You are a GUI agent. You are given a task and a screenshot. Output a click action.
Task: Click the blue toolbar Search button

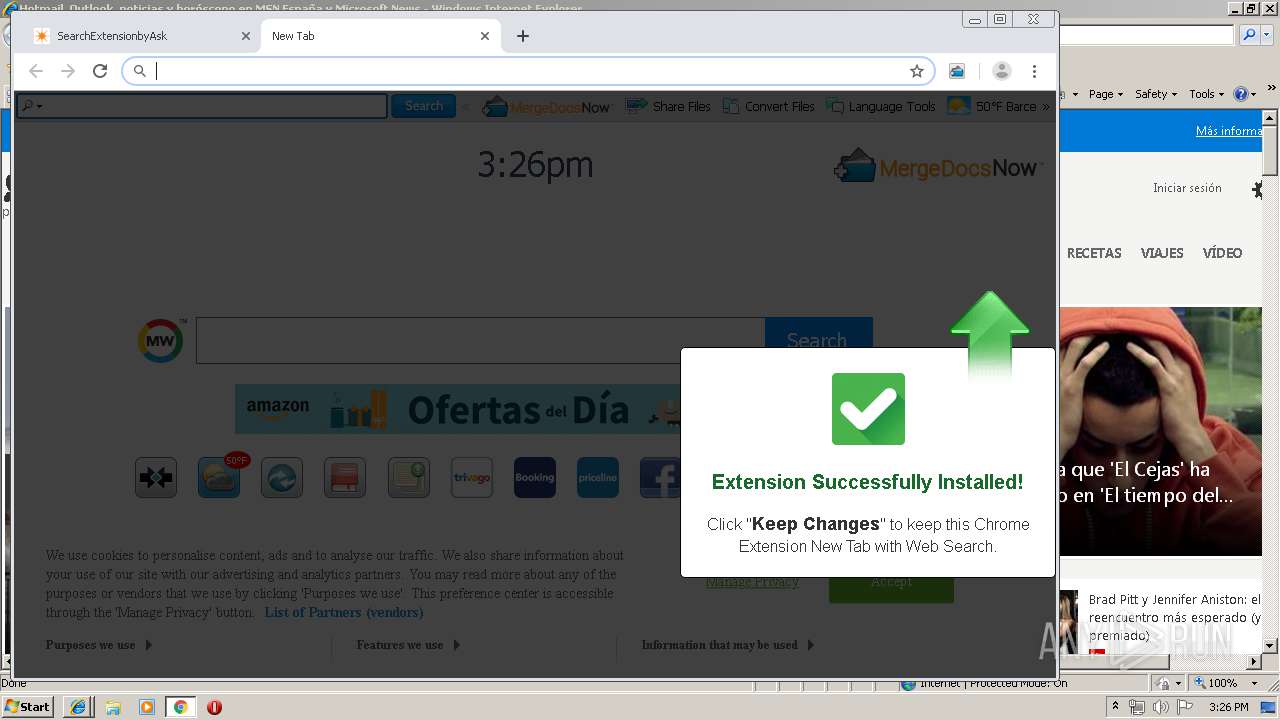423,106
